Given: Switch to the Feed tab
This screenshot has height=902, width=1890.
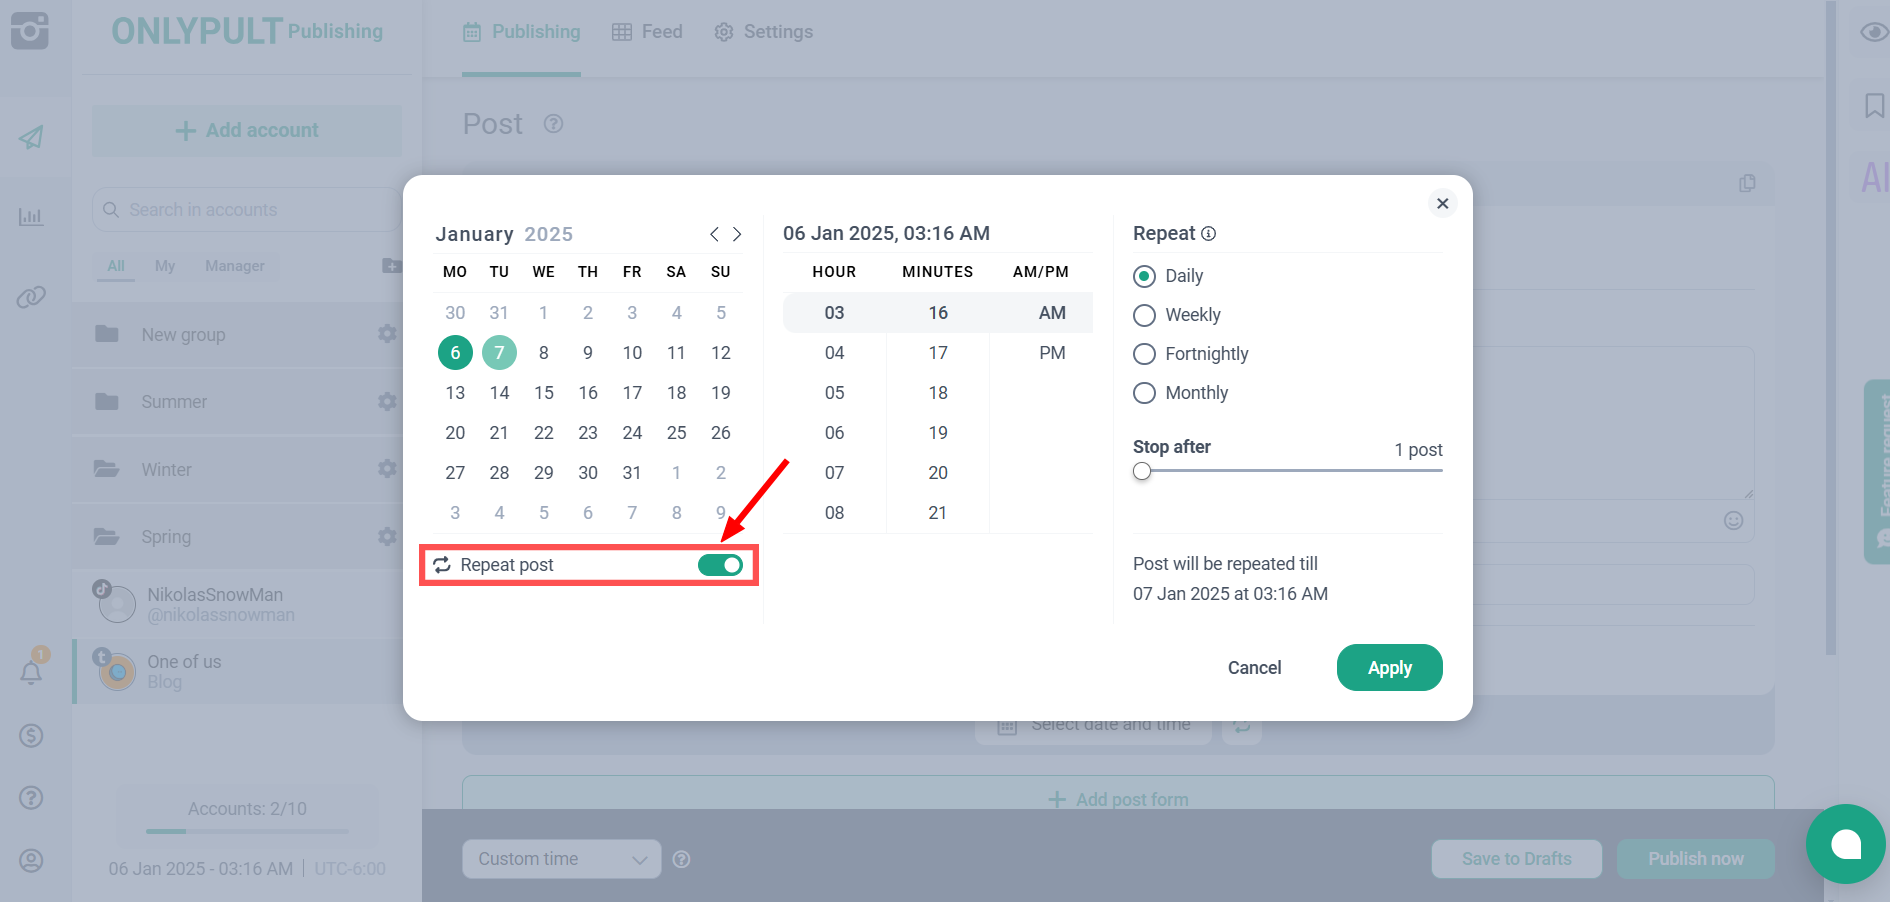Looking at the screenshot, I should (647, 32).
